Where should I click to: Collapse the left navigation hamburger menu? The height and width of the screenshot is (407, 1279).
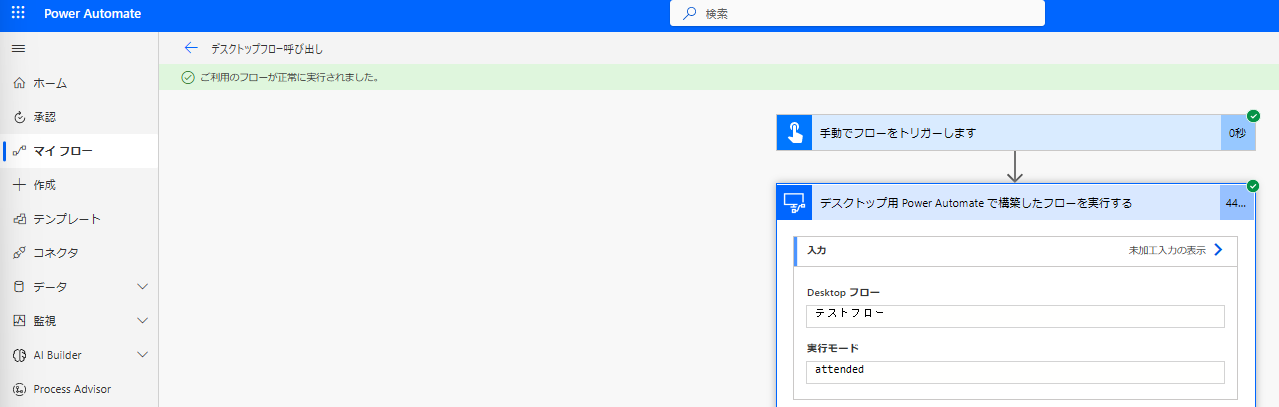tap(18, 48)
